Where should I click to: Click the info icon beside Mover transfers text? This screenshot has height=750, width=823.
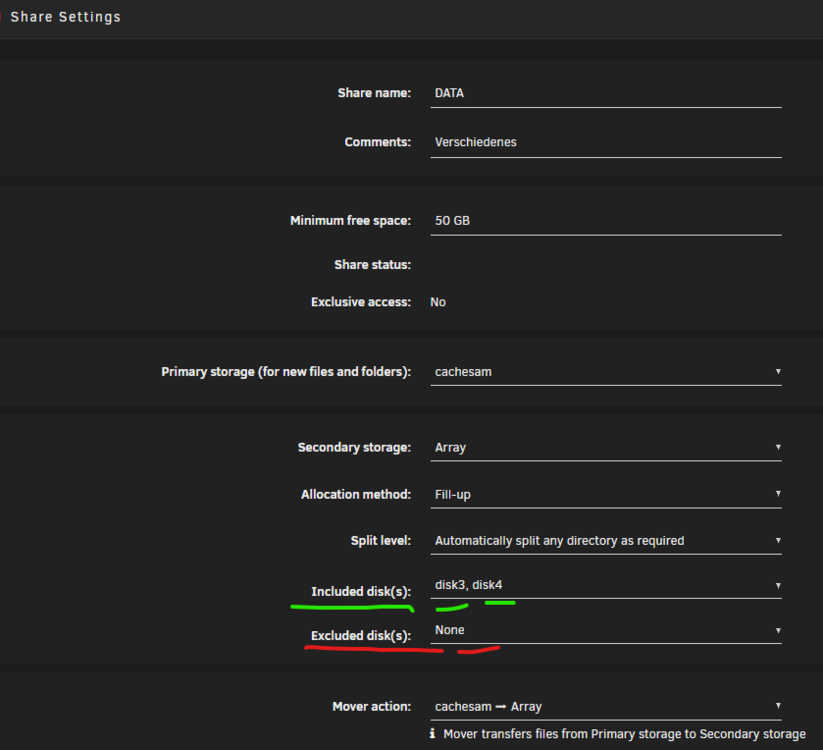click(432, 734)
